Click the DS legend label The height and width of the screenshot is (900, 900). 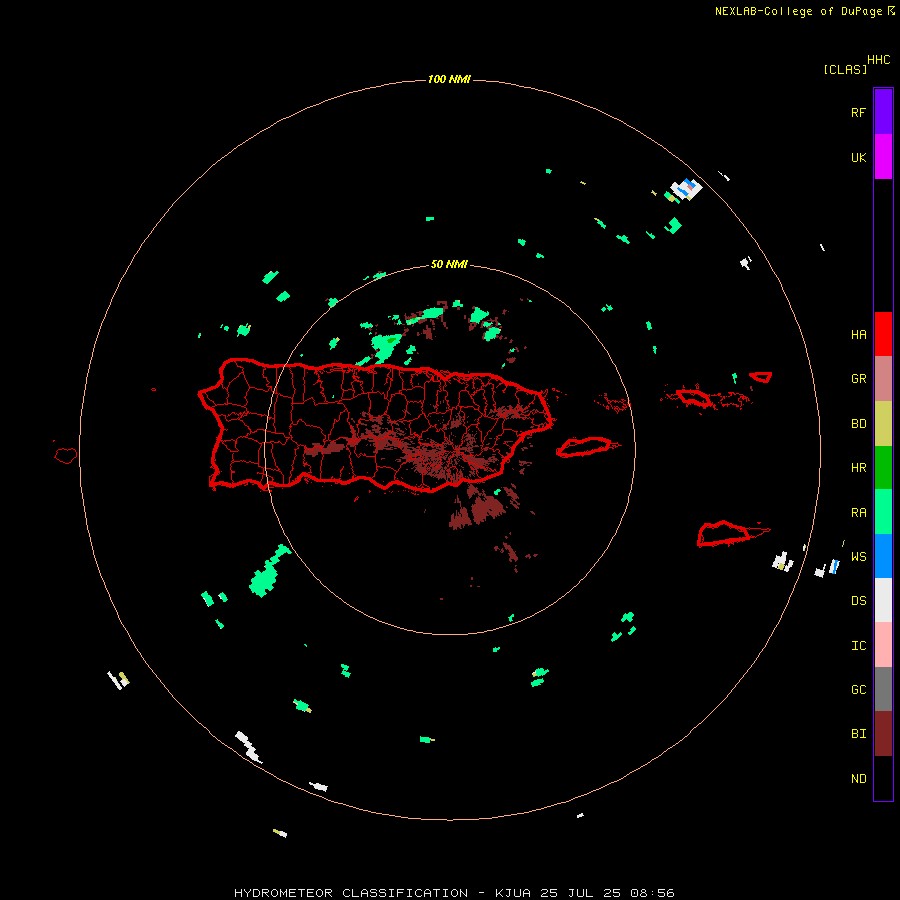pos(858,601)
